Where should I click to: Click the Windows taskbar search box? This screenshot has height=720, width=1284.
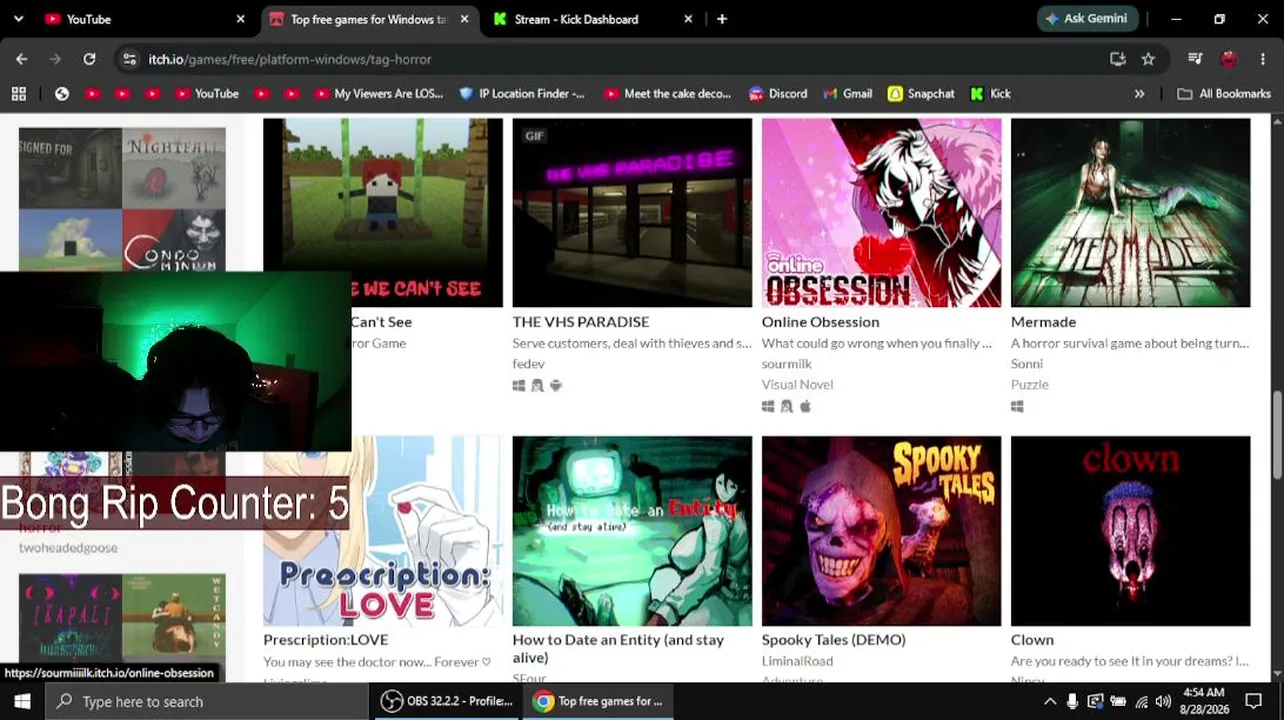(206, 701)
